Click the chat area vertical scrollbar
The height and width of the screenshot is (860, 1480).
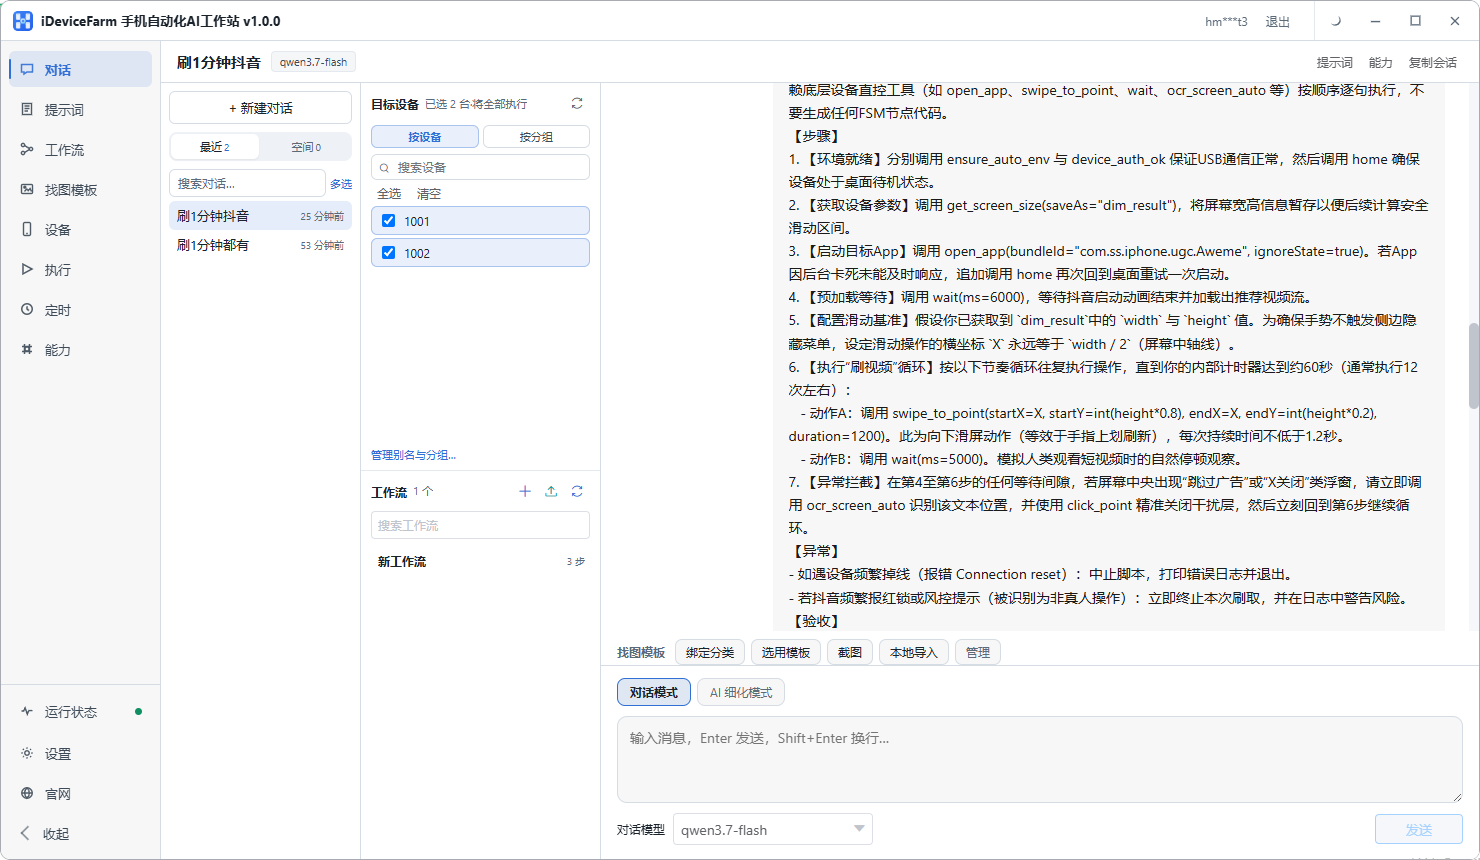(1473, 366)
